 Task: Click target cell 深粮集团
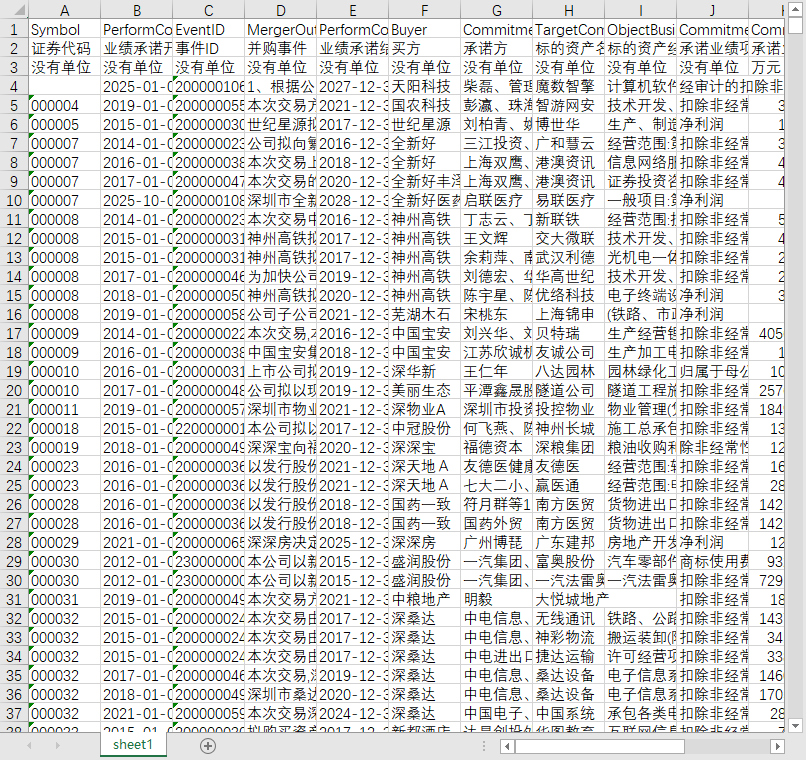[569, 448]
